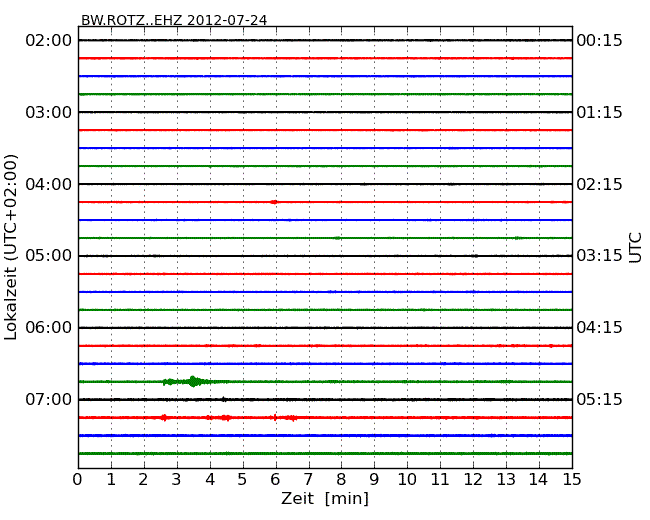Click the x-axis tick label 12

pyautogui.click(x=473, y=480)
